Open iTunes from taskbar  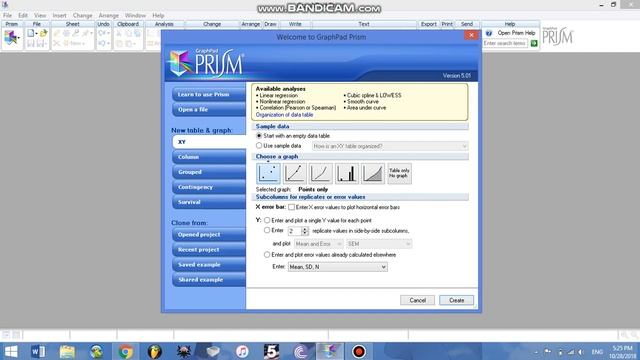tap(242, 351)
